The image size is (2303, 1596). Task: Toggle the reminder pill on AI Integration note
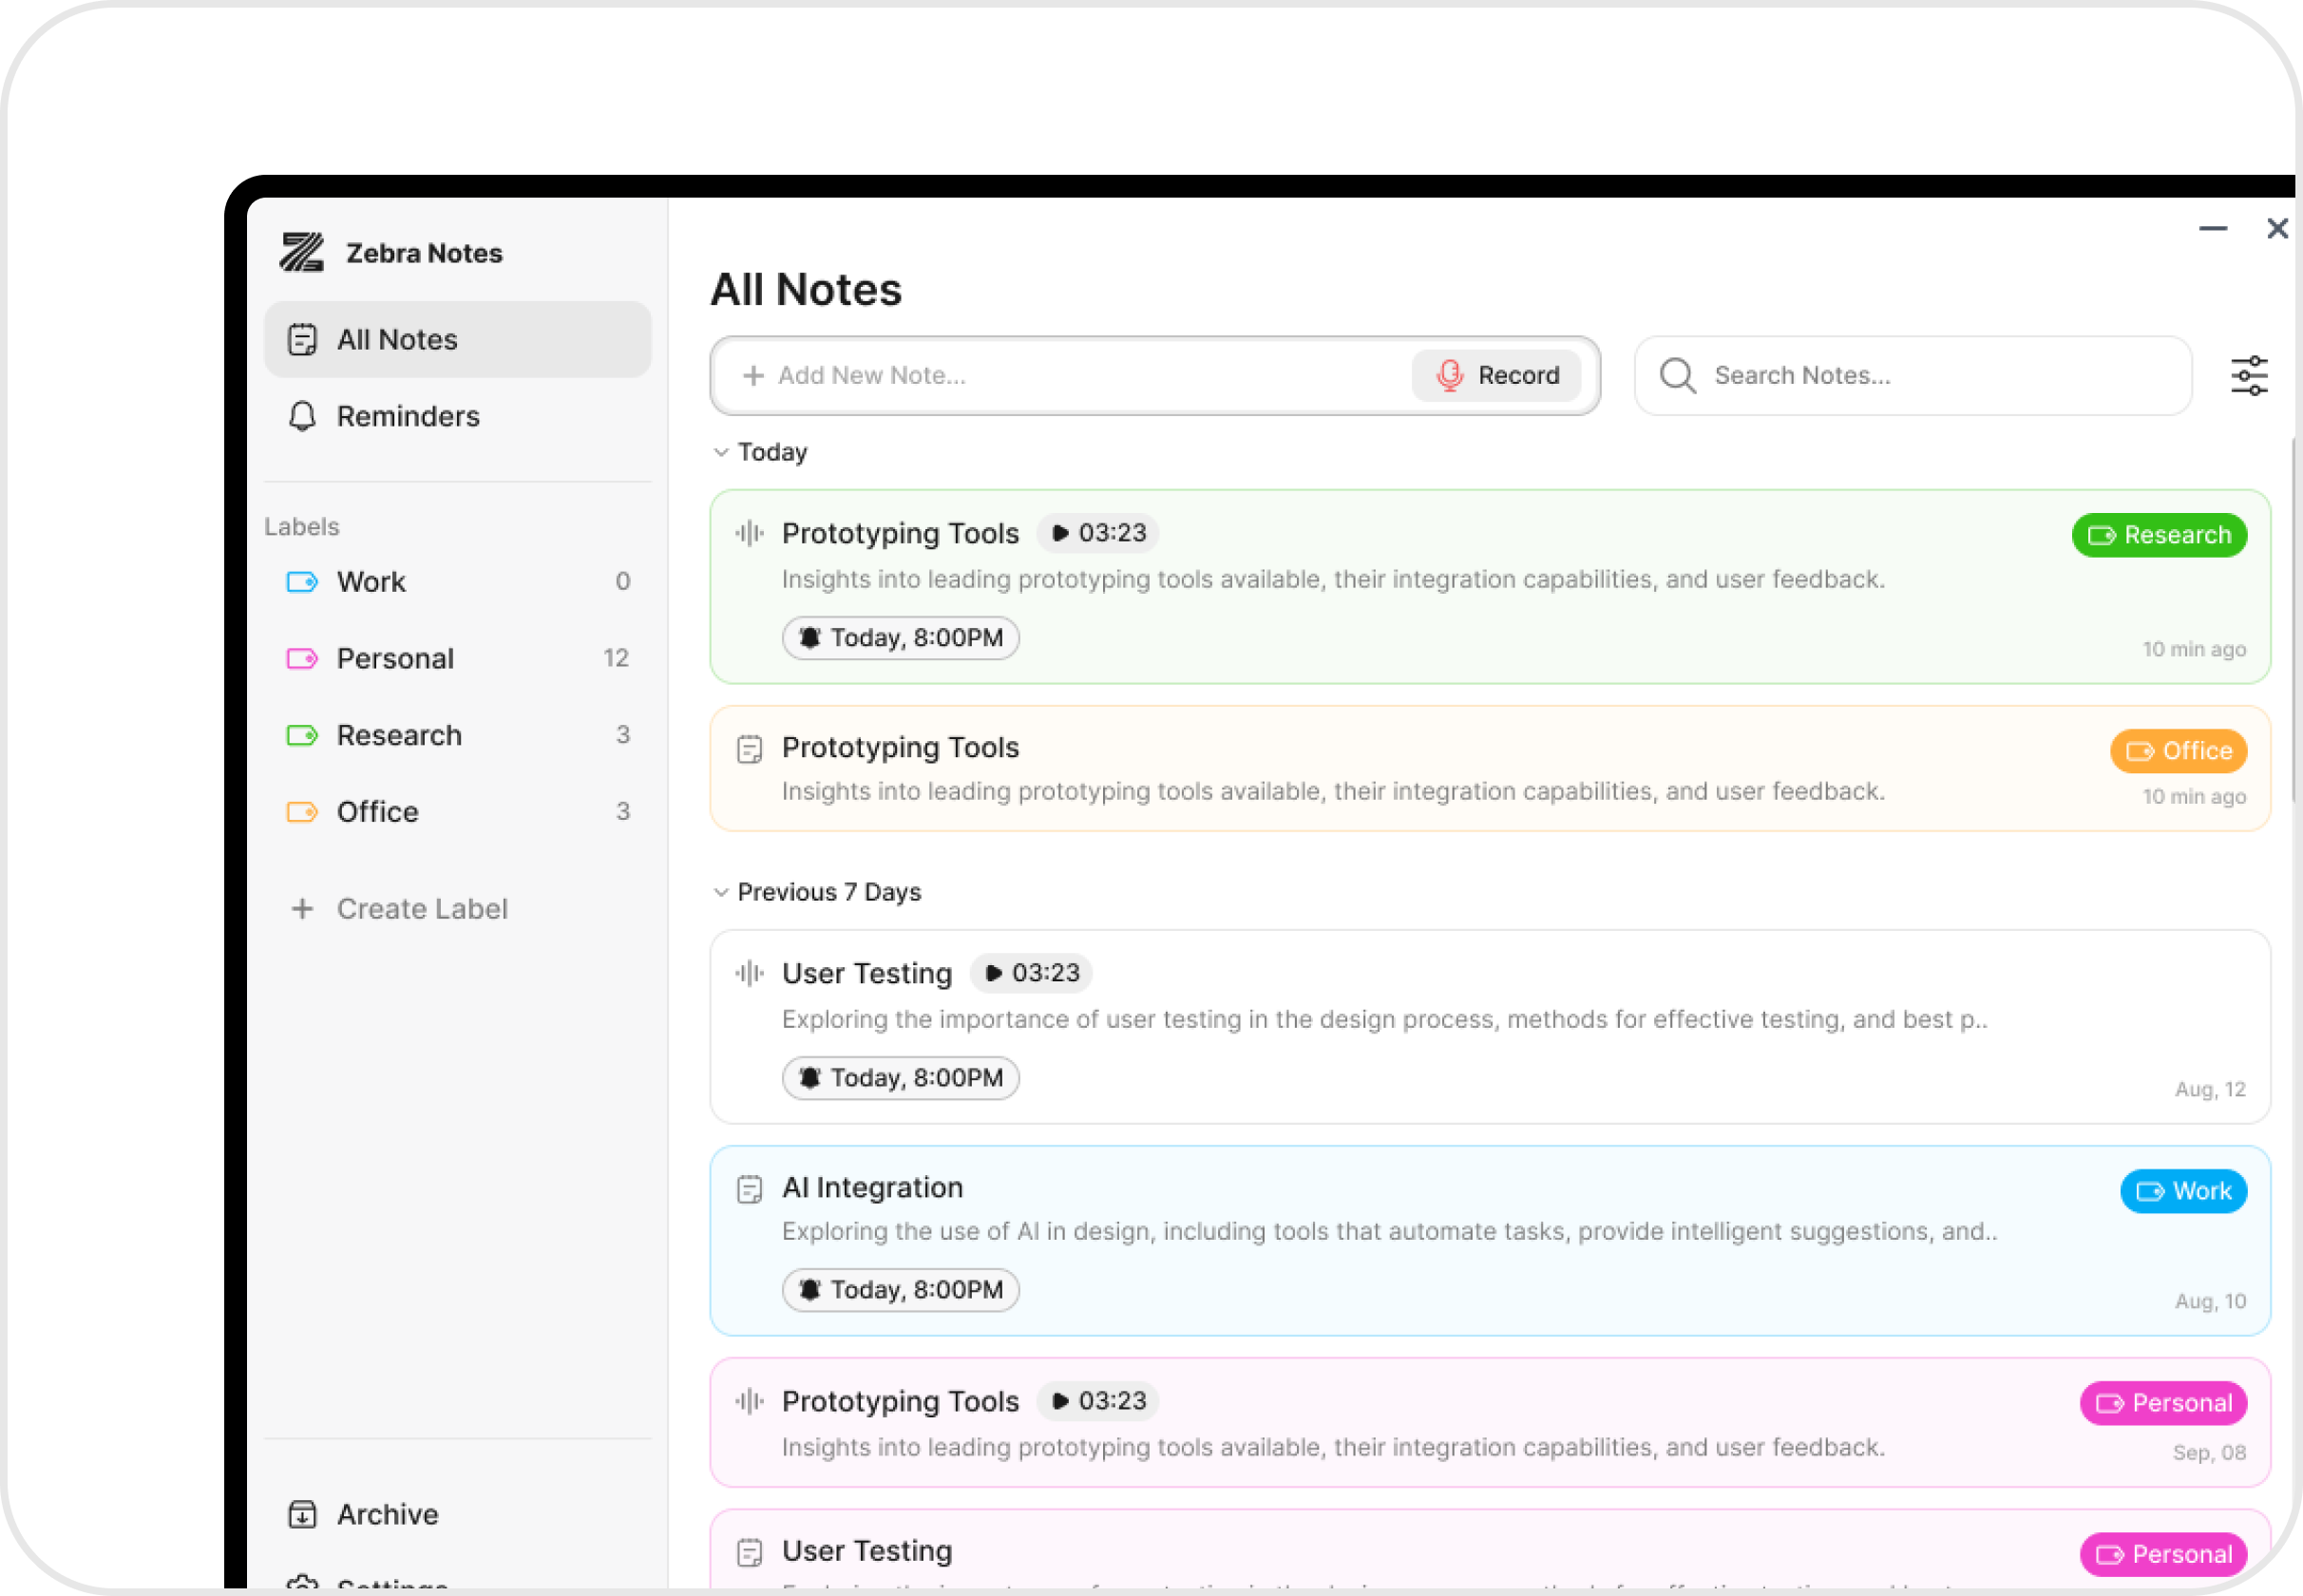tap(899, 1289)
